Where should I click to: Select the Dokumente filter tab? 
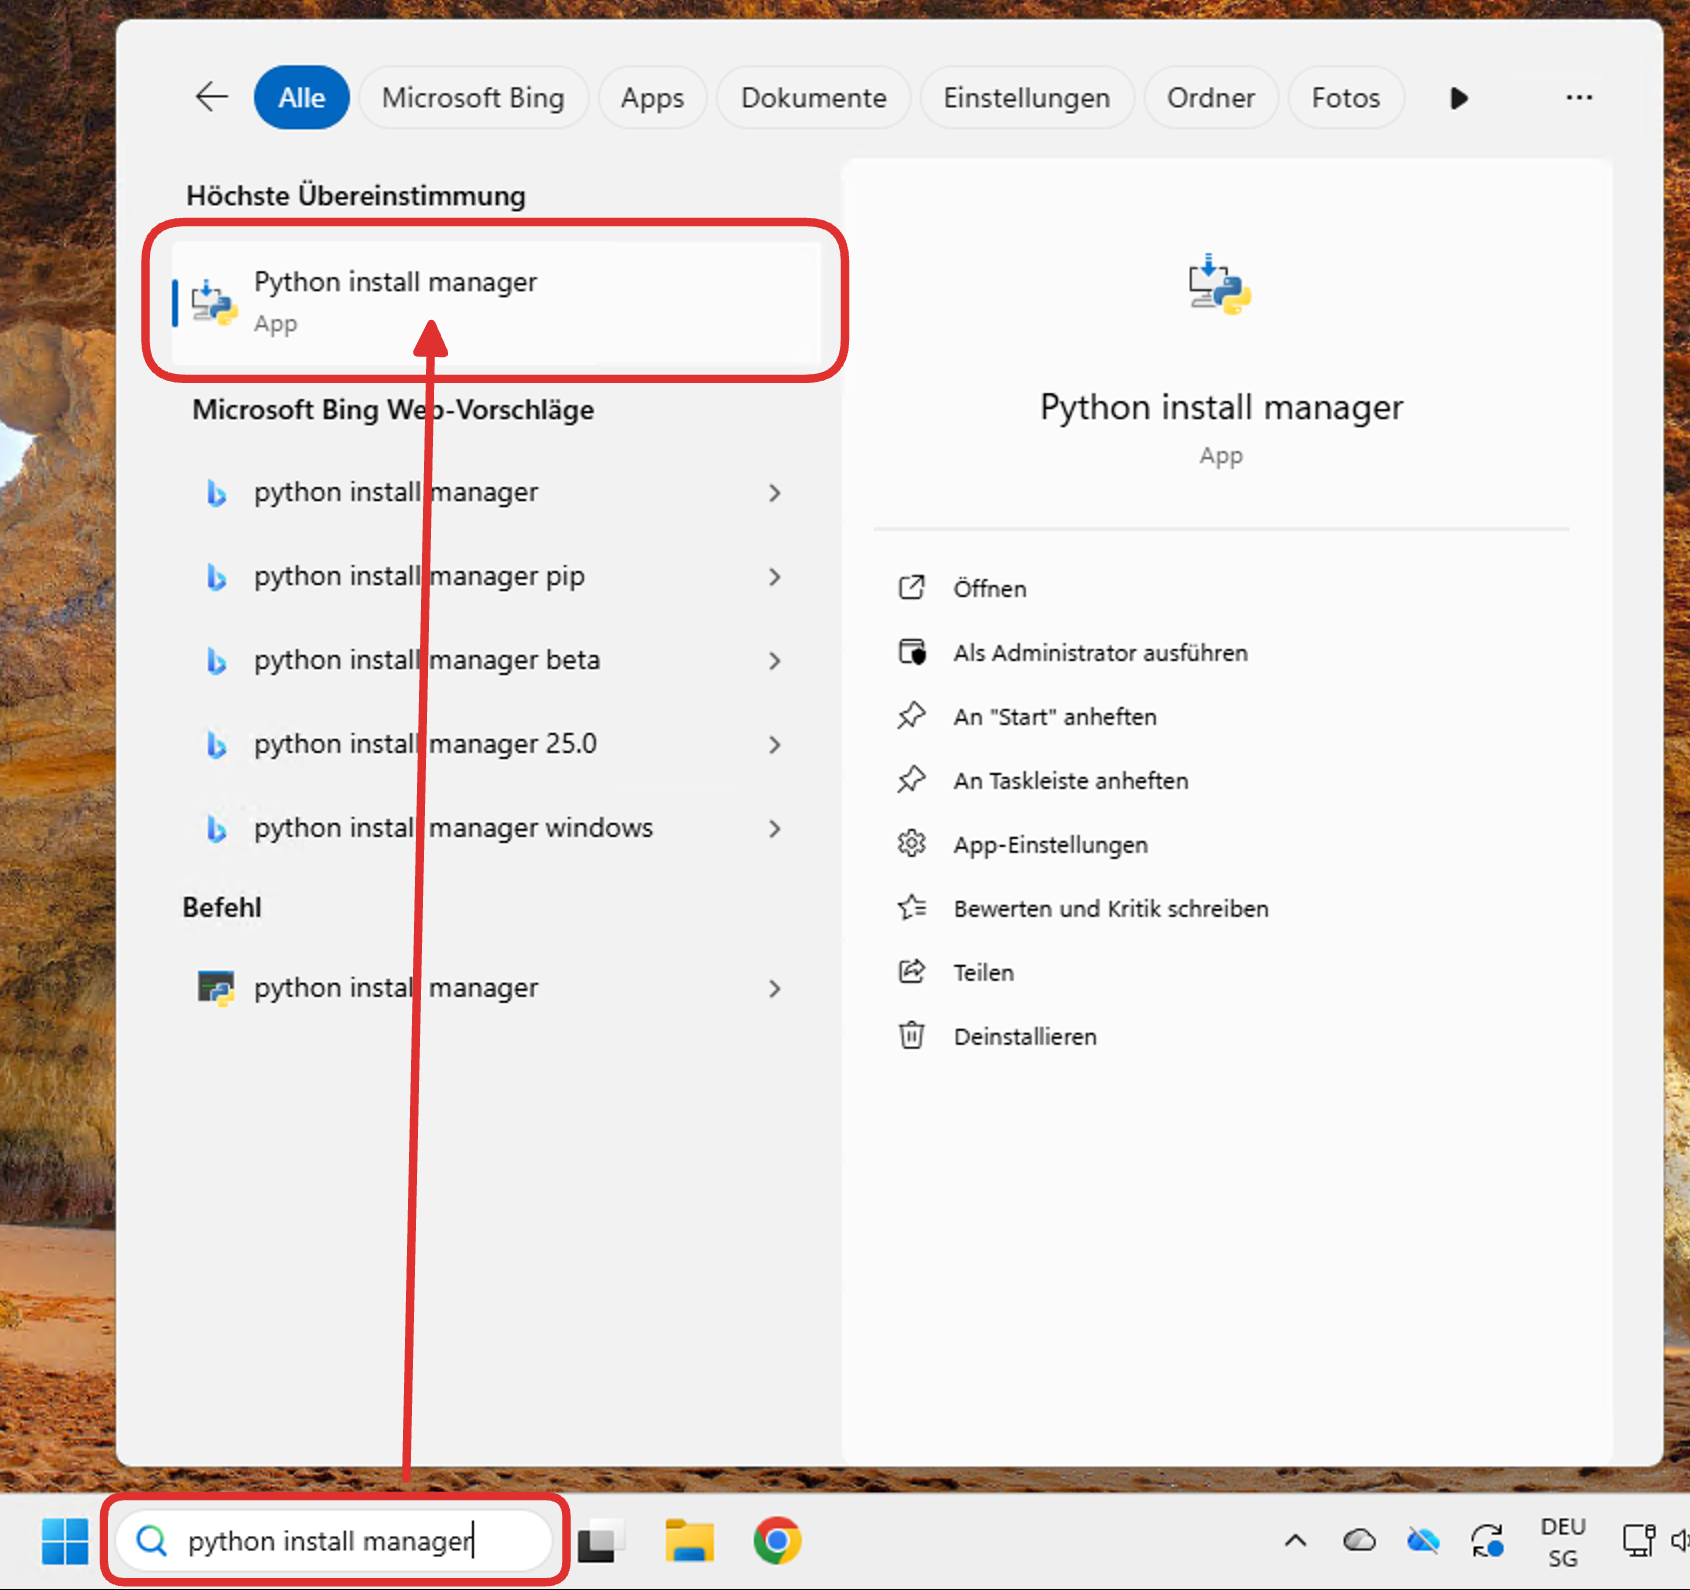[813, 98]
